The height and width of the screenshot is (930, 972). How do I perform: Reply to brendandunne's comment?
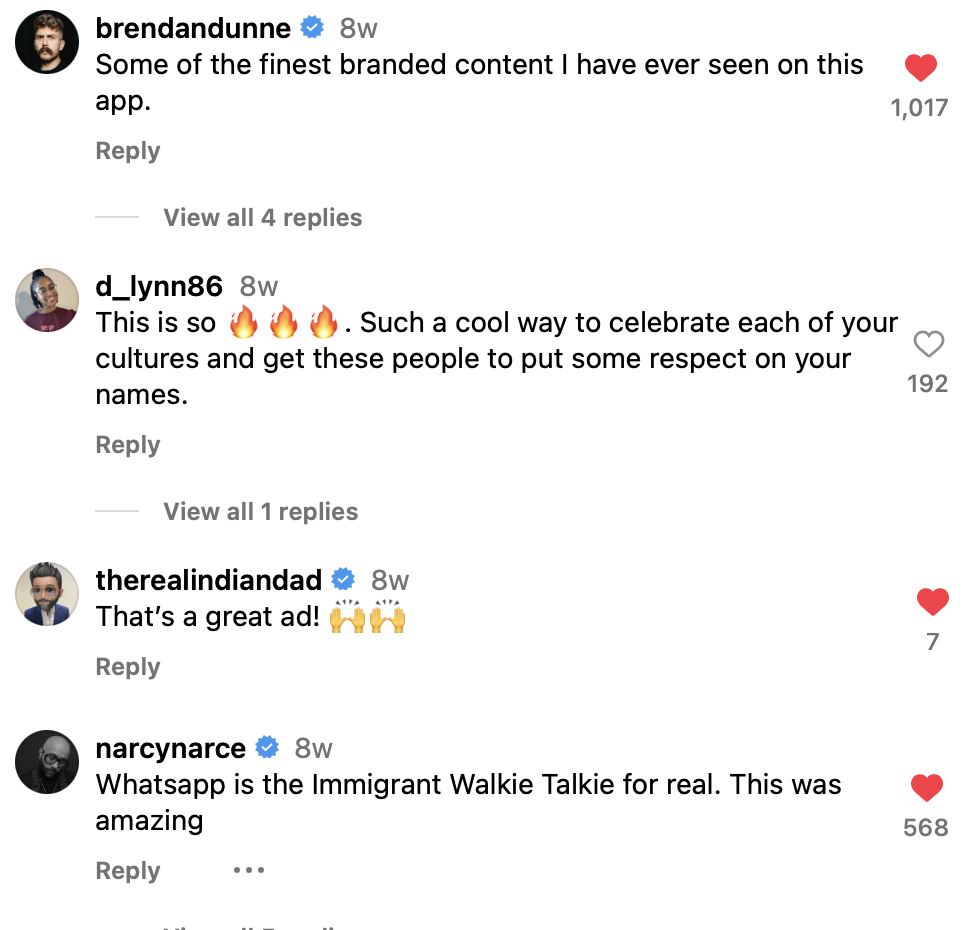[128, 151]
